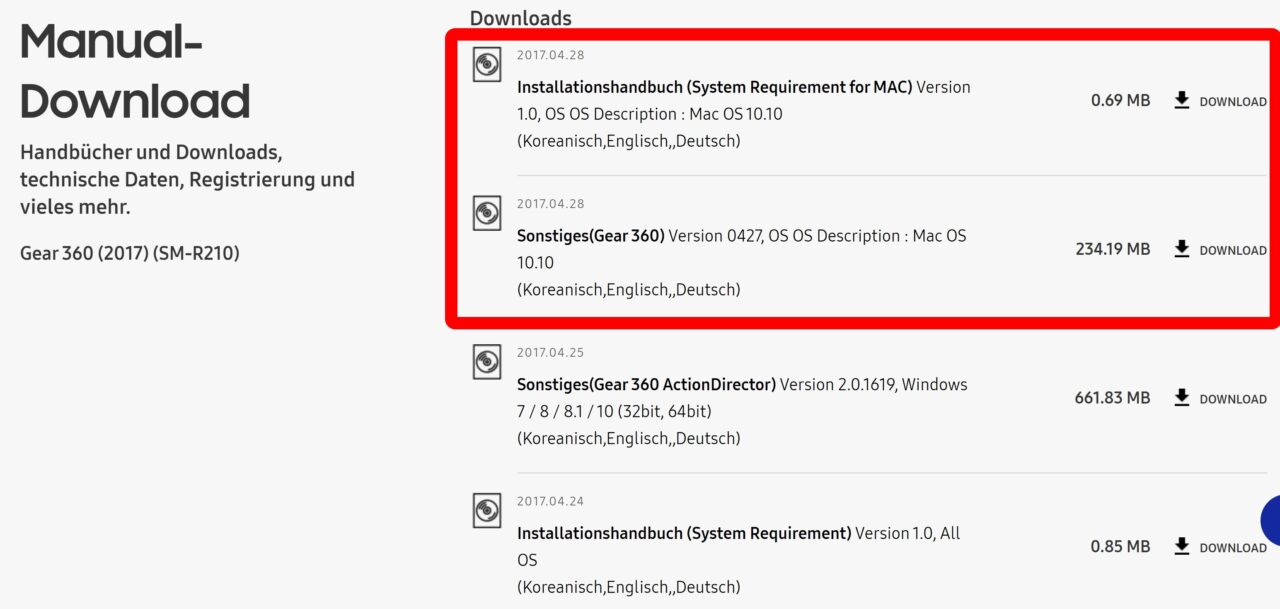The width and height of the screenshot is (1280, 609).
Task: Open the Installationshandbuch (System Requirement) All OS title
Action: (684, 533)
